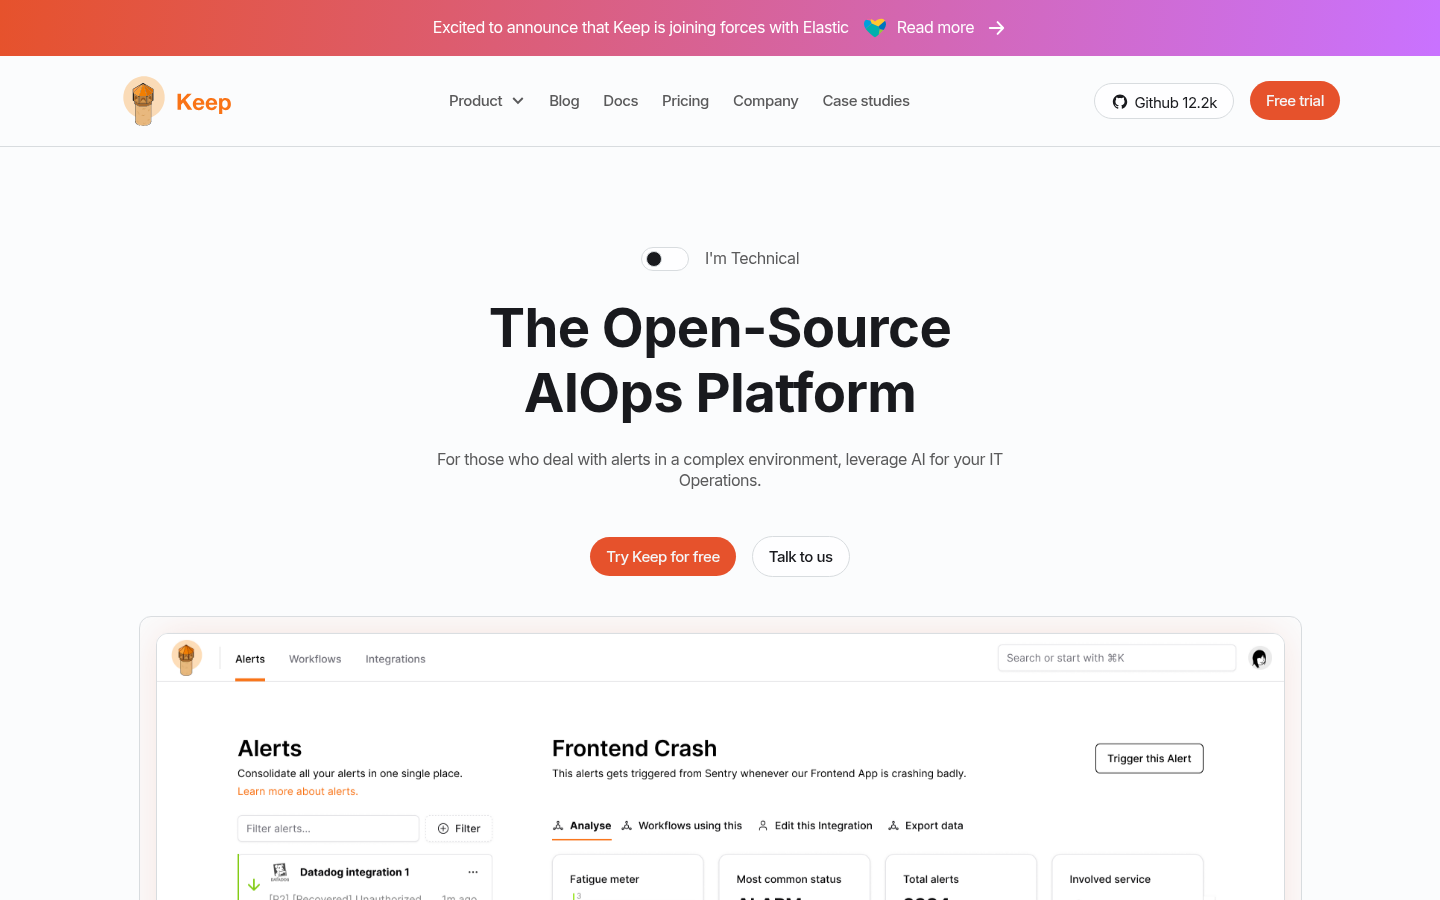Click the Elastic logo in announcement banner

[874, 28]
